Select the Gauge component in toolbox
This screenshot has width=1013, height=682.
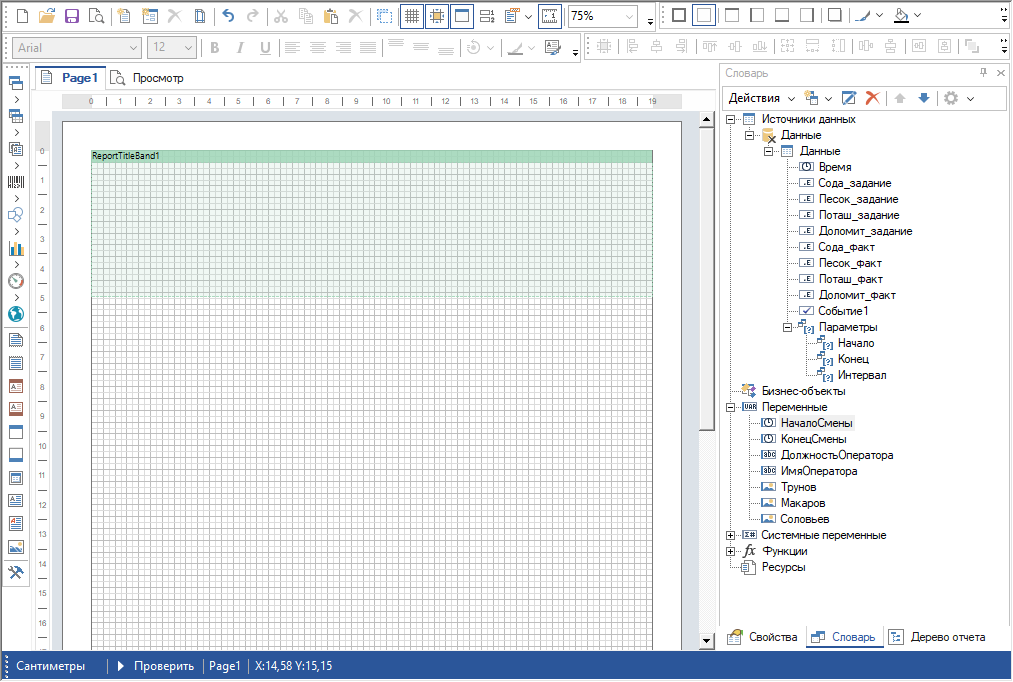click(16, 281)
